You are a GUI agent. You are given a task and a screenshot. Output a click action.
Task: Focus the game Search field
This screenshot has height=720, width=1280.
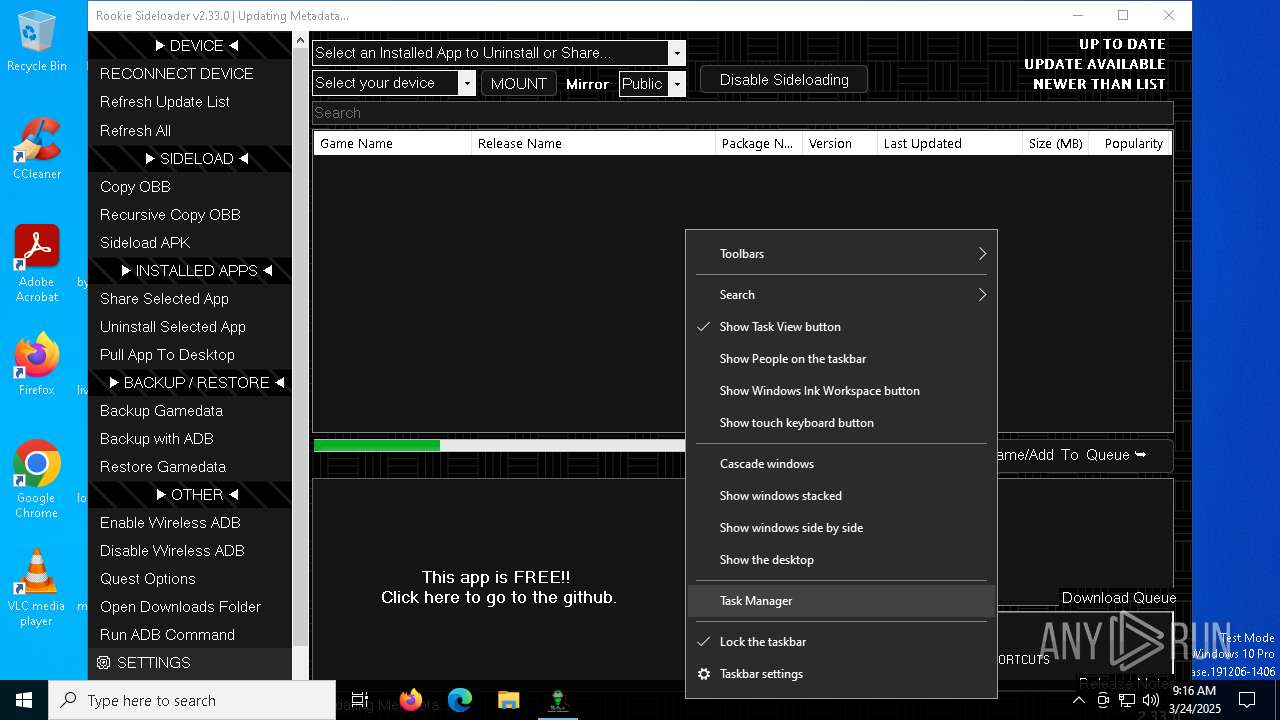pos(742,113)
